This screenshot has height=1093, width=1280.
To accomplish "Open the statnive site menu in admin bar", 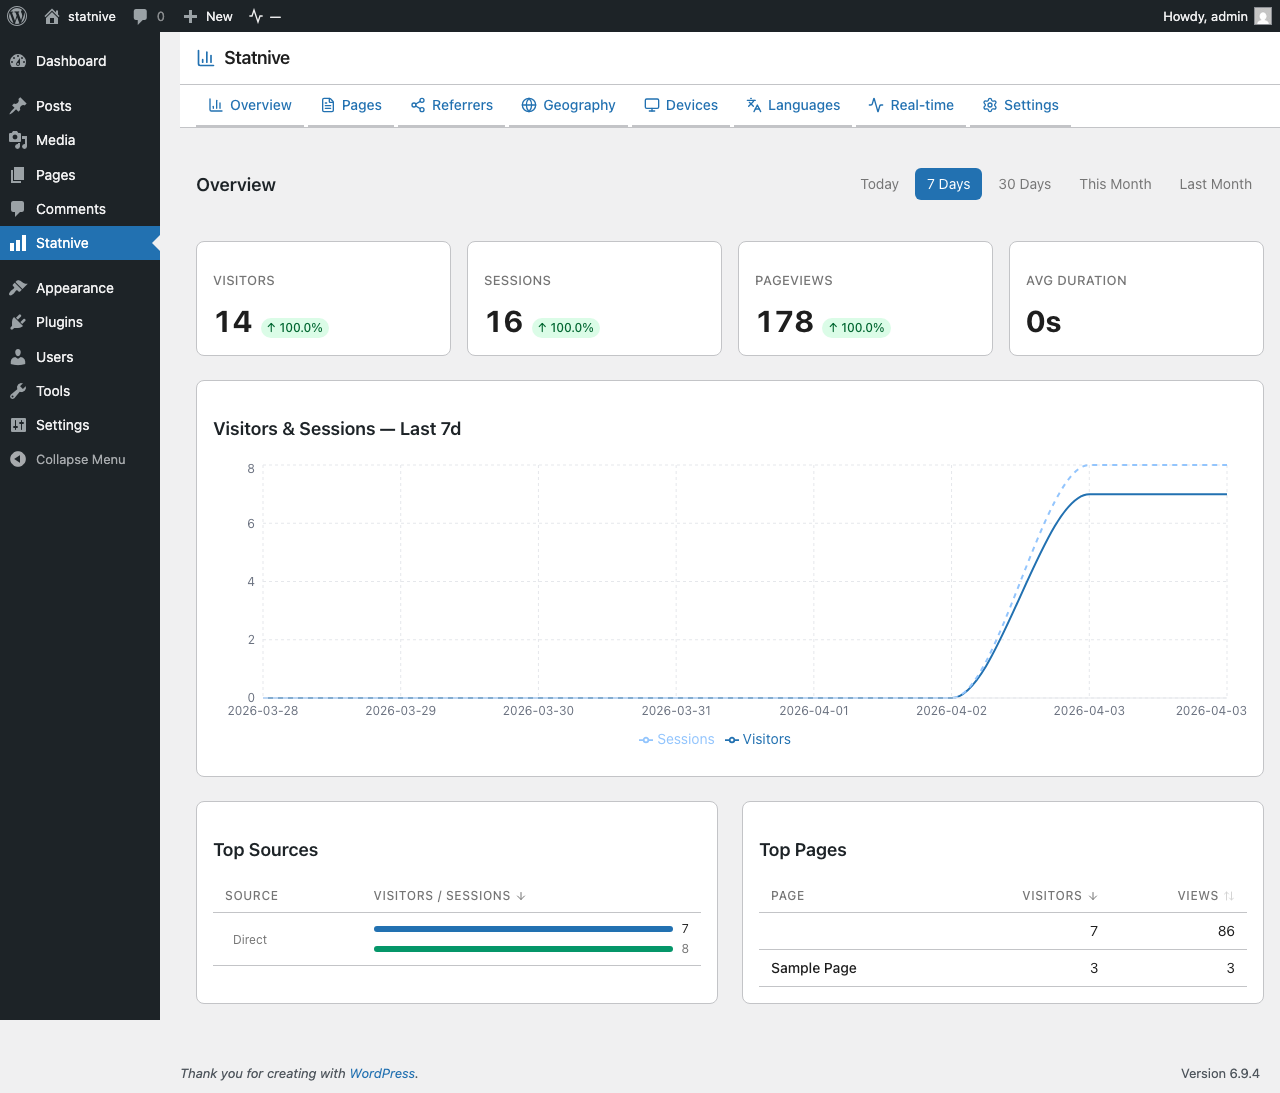I will (80, 16).
